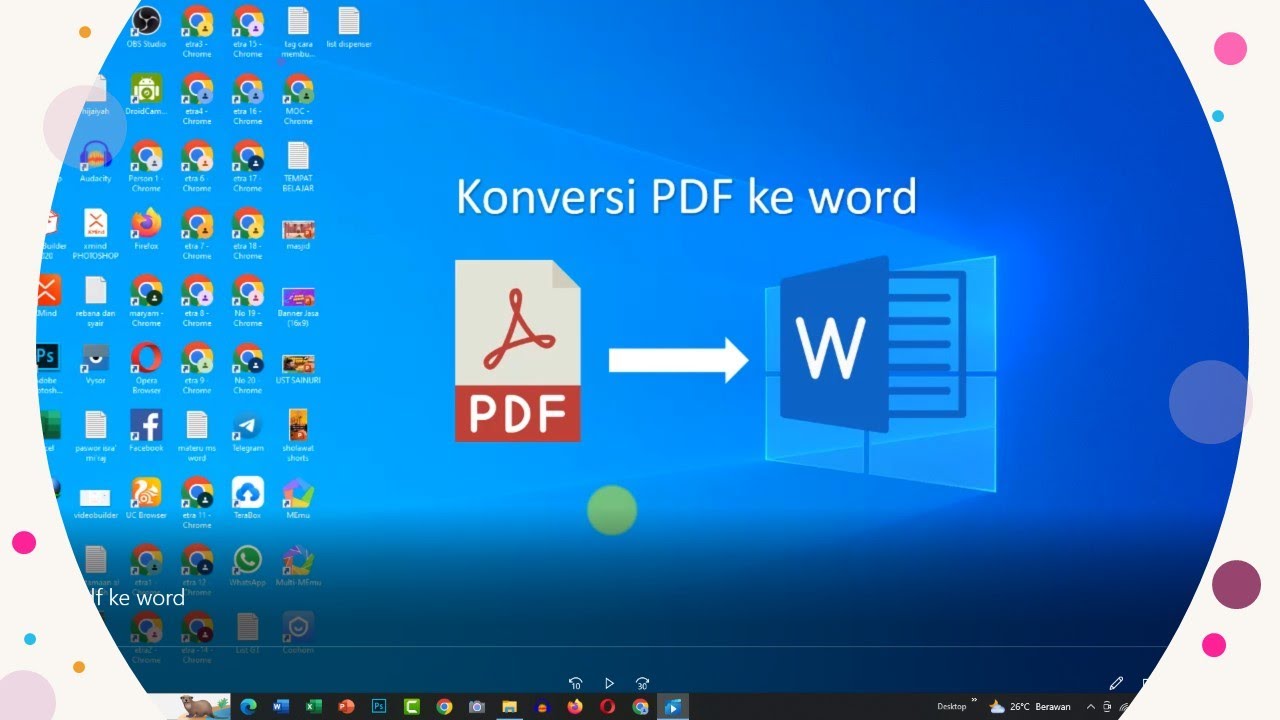Select the rebana dan syair file
This screenshot has height=720, width=1280.
pos(95,301)
